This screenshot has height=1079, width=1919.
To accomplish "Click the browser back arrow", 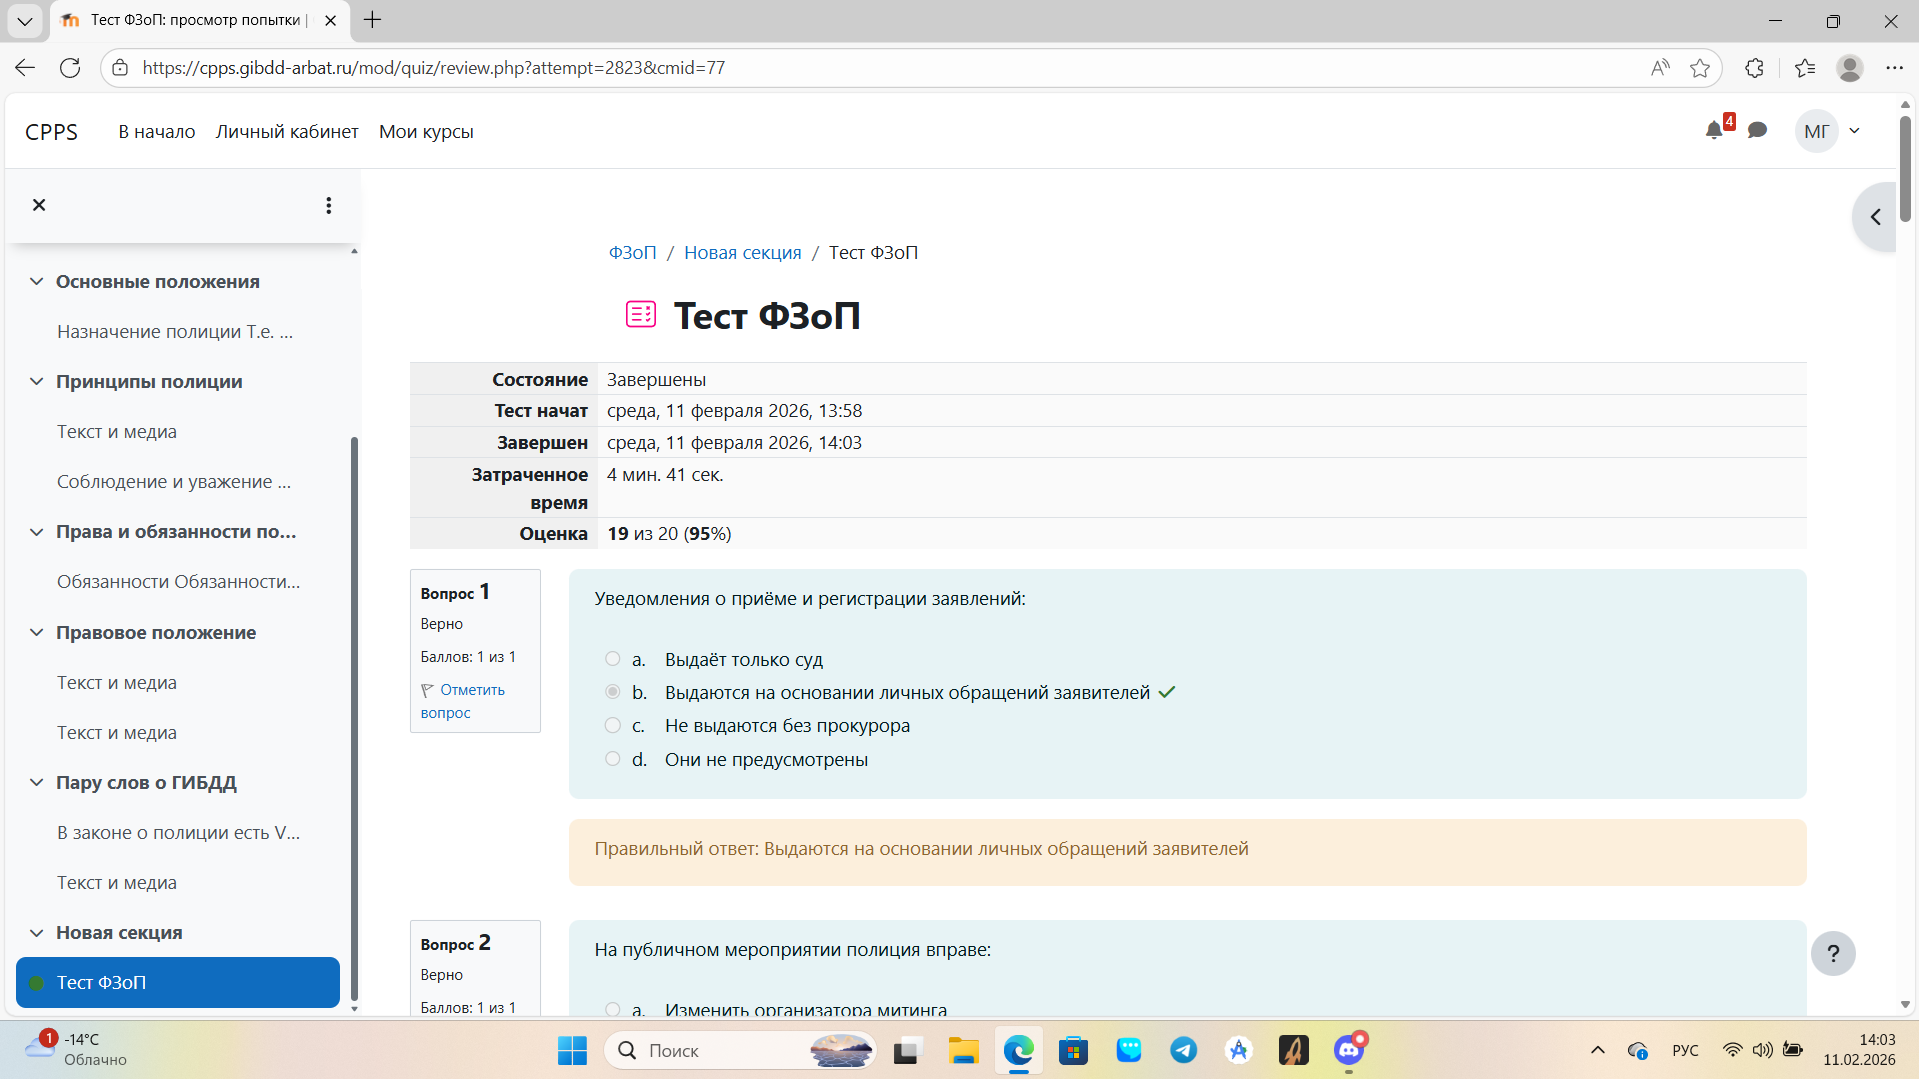I will [25, 68].
